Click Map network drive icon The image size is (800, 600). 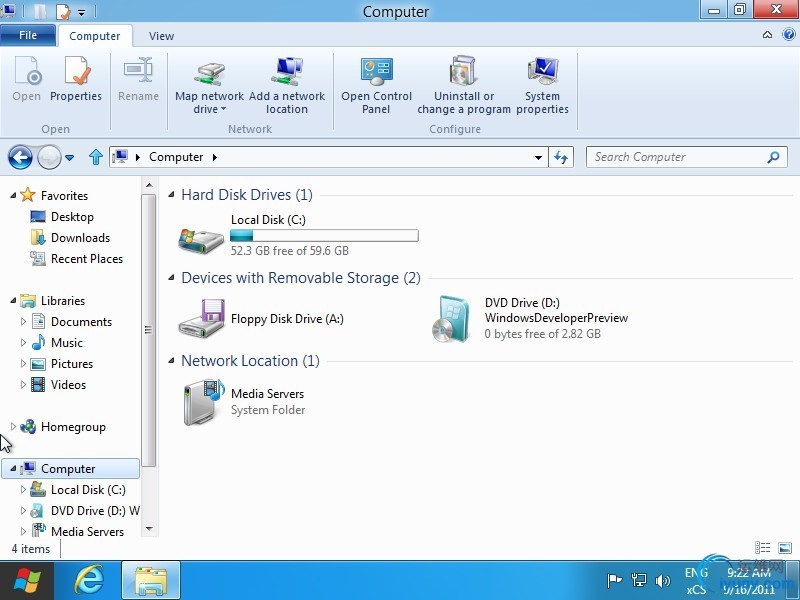click(x=209, y=73)
